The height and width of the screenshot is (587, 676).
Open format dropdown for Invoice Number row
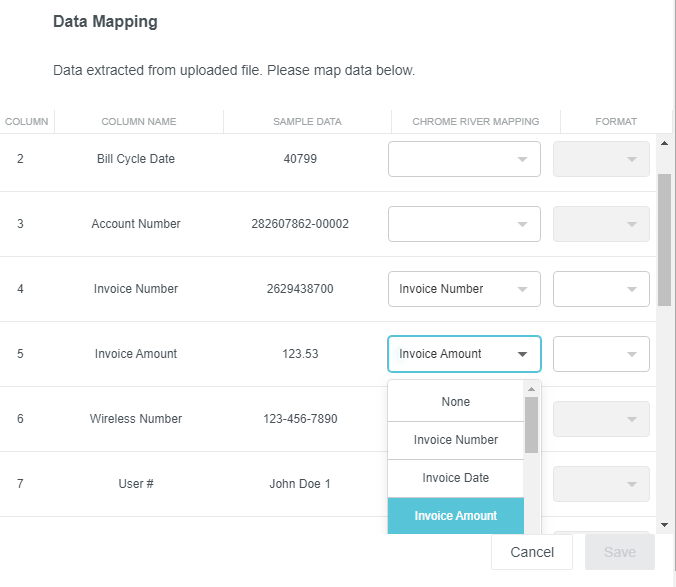coord(601,289)
